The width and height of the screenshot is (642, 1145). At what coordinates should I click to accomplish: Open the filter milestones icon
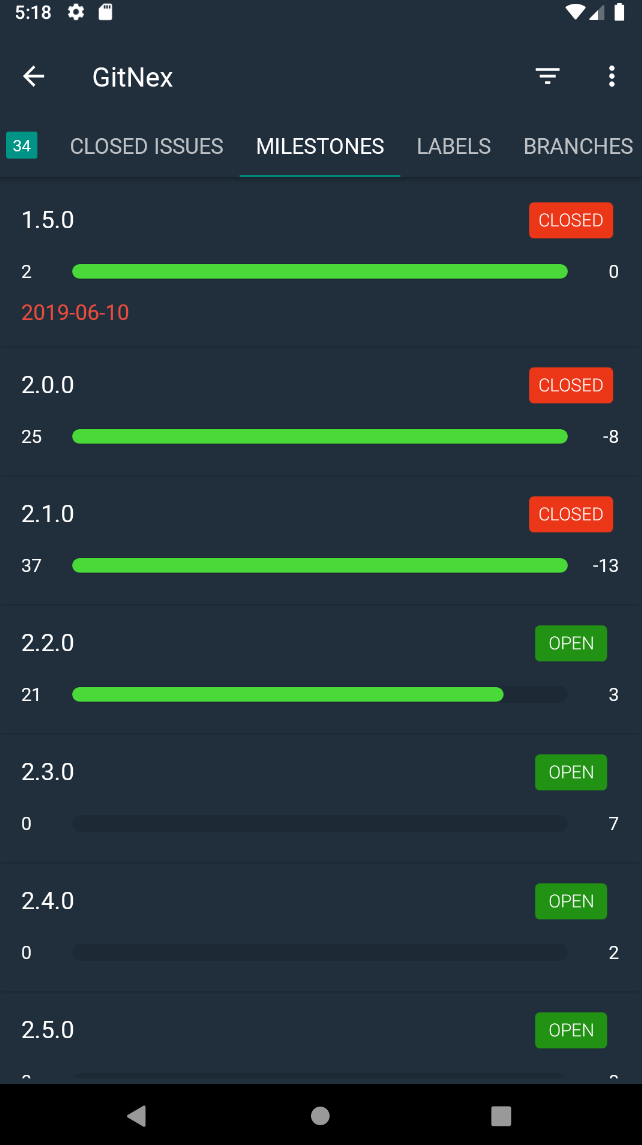[x=547, y=77]
